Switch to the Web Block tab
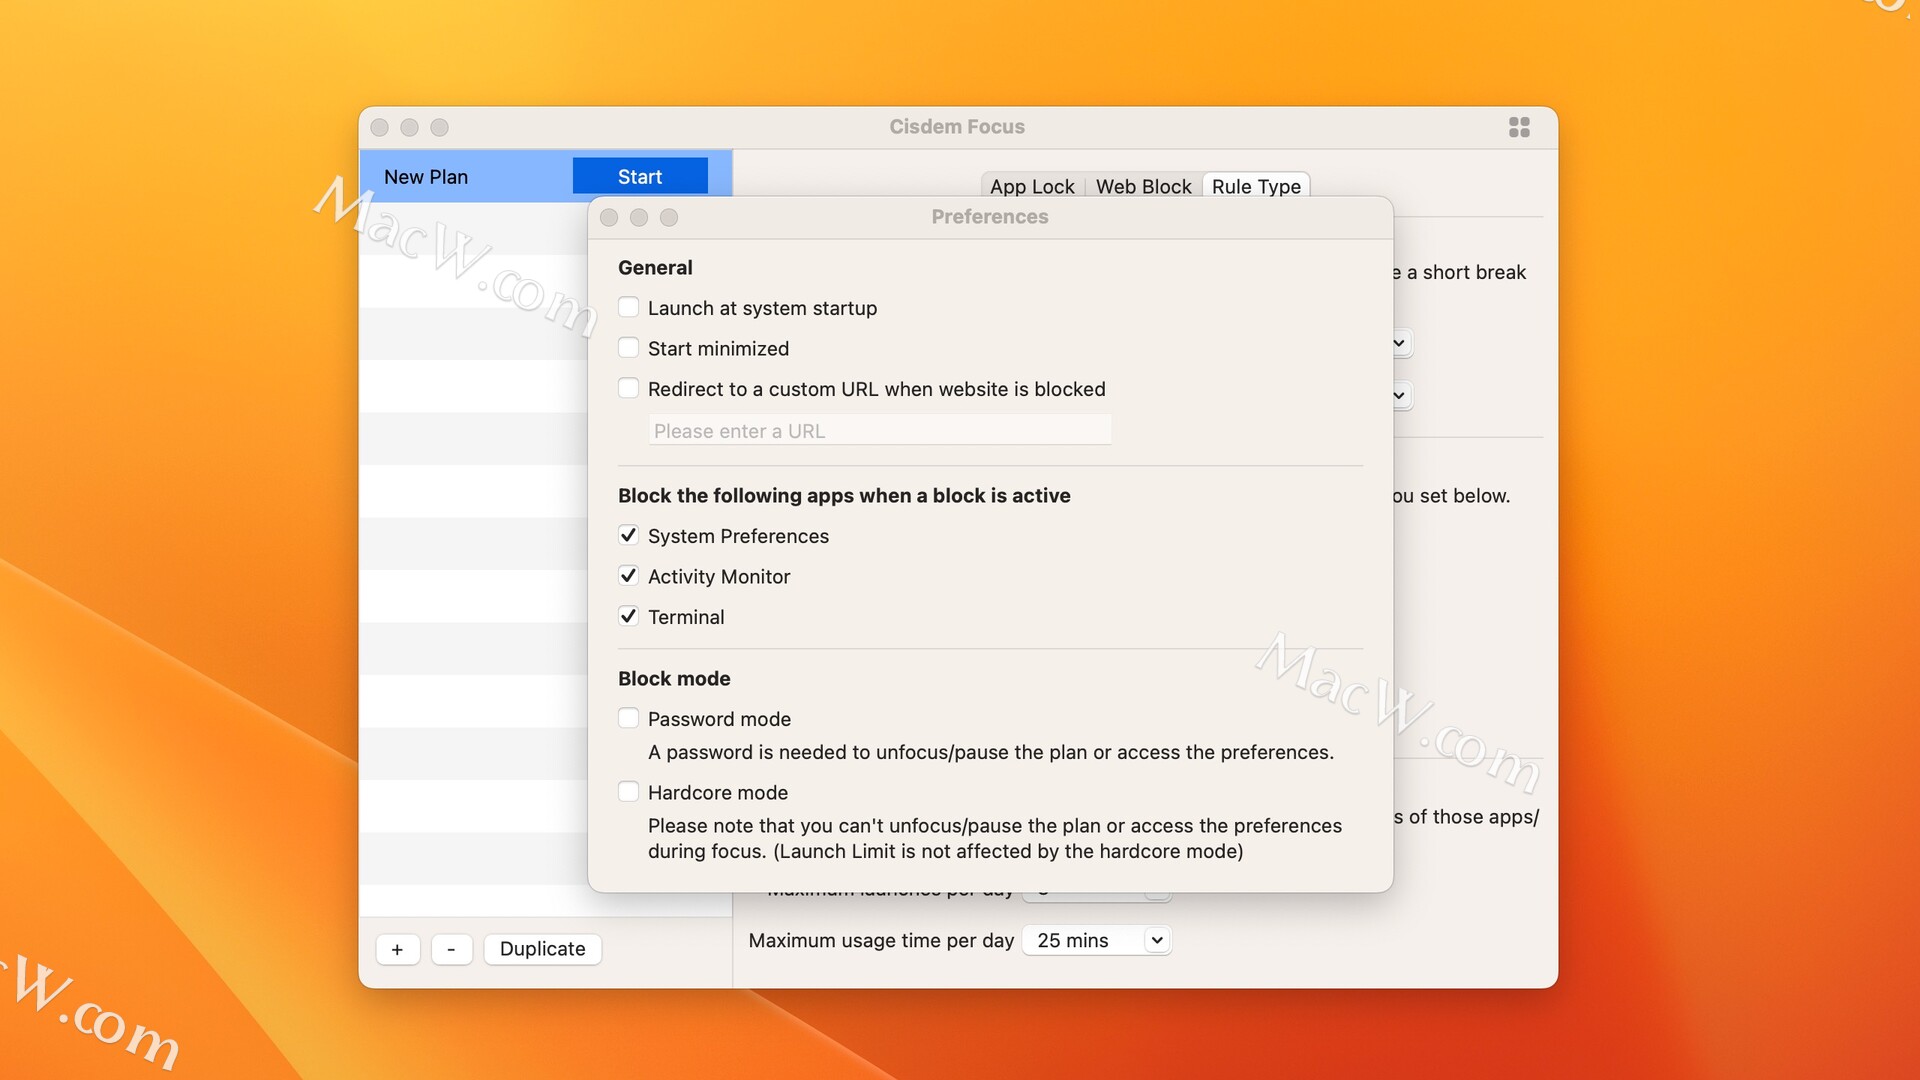Viewport: 1920px width, 1080px height. (x=1143, y=186)
